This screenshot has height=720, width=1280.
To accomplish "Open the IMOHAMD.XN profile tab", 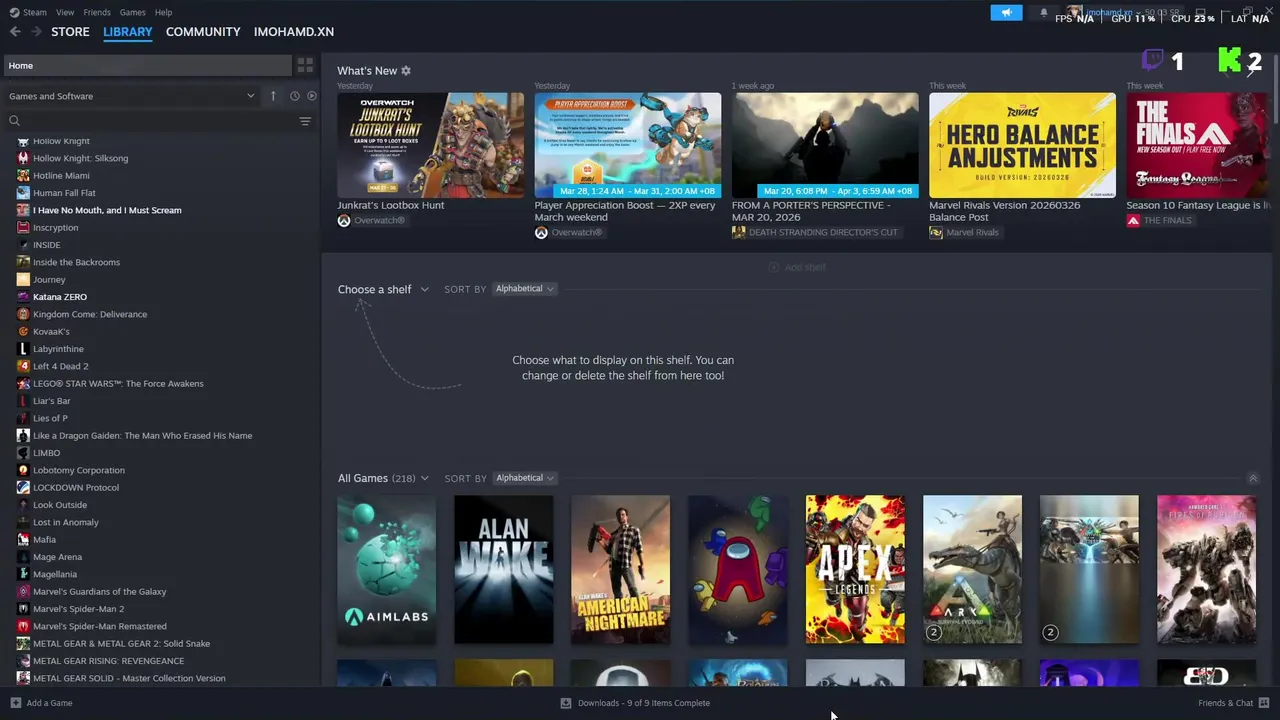I will [x=294, y=32].
